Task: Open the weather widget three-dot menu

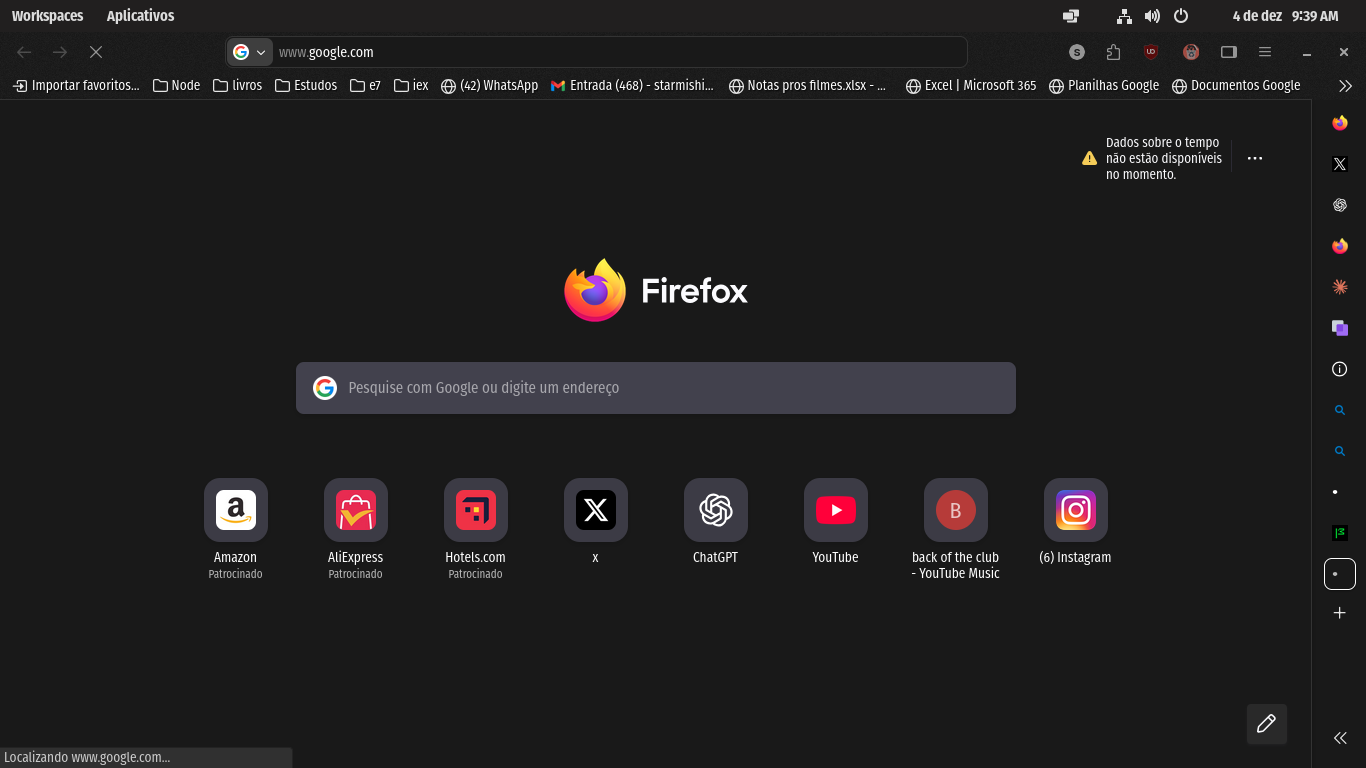Action: [x=1255, y=158]
